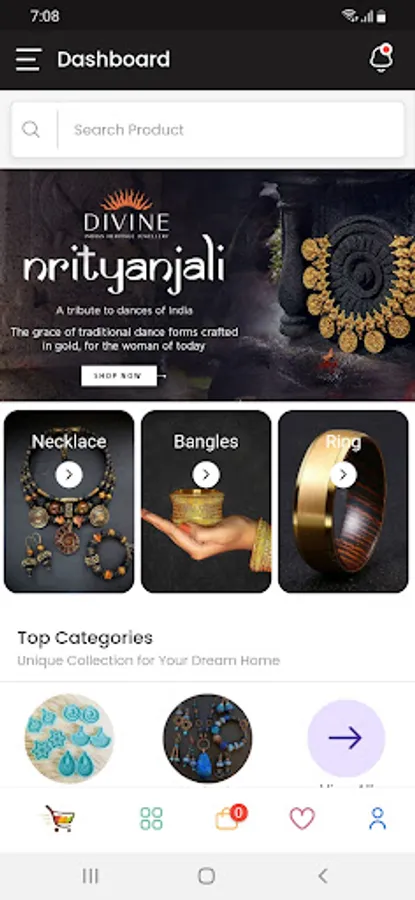Tap the Android home navigation button

pos(207,876)
